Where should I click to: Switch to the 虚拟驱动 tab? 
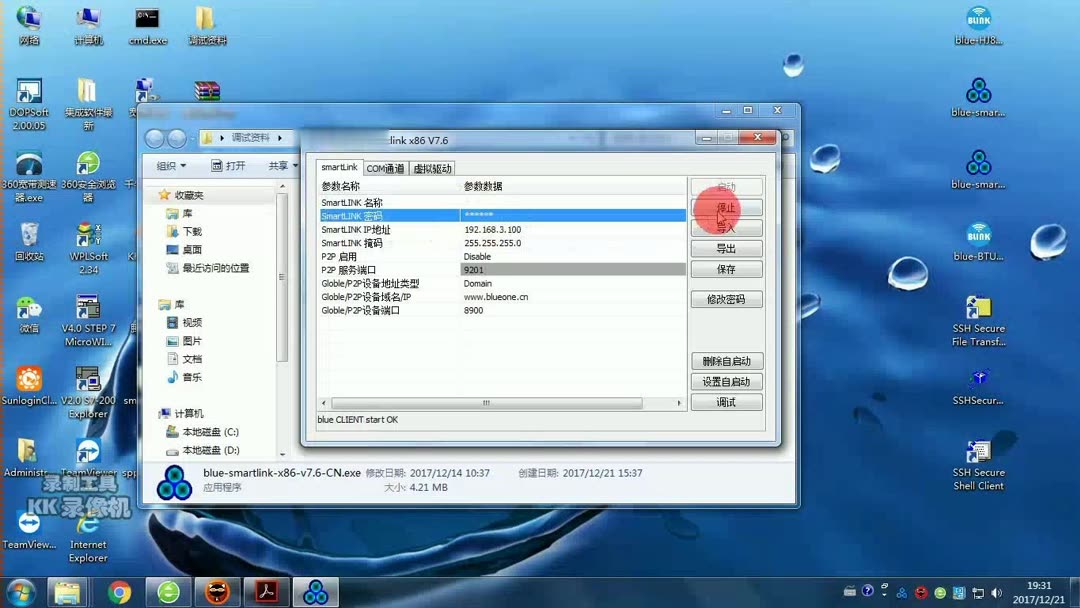point(434,167)
